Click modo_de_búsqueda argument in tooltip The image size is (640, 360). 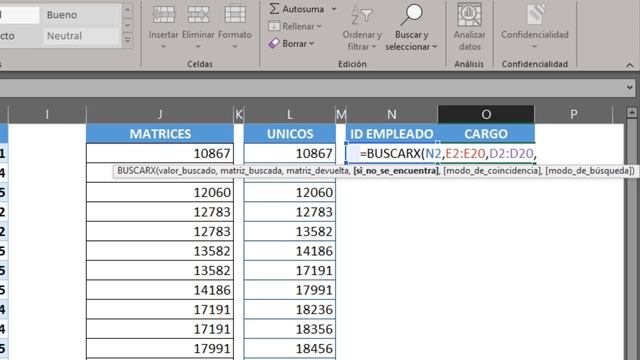click(x=589, y=171)
